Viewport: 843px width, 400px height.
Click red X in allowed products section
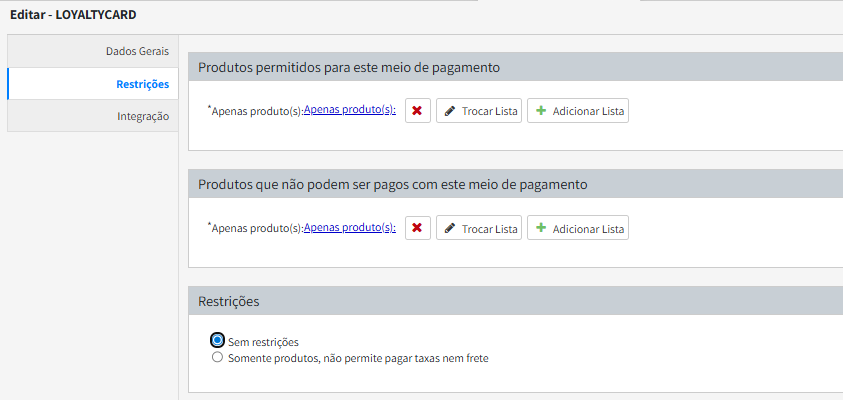(x=417, y=111)
